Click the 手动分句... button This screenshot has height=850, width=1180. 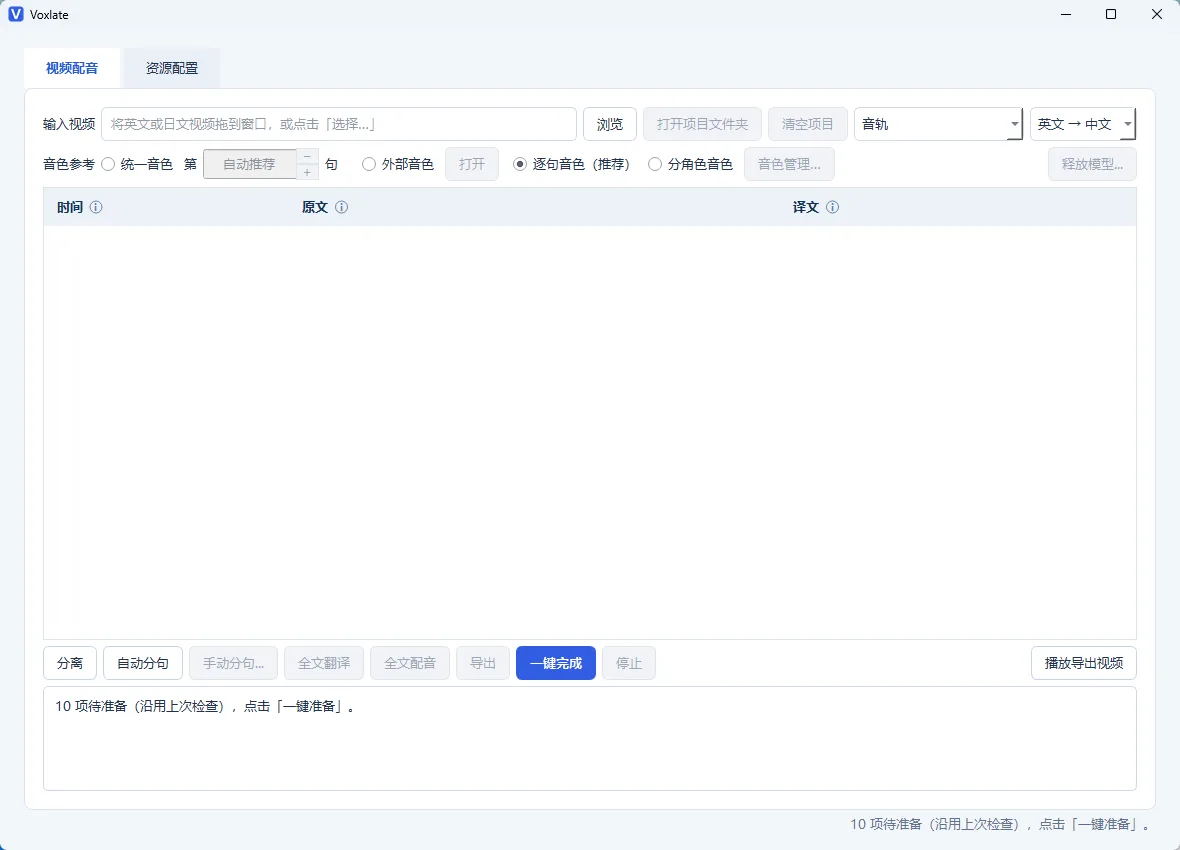click(x=233, y=663)
